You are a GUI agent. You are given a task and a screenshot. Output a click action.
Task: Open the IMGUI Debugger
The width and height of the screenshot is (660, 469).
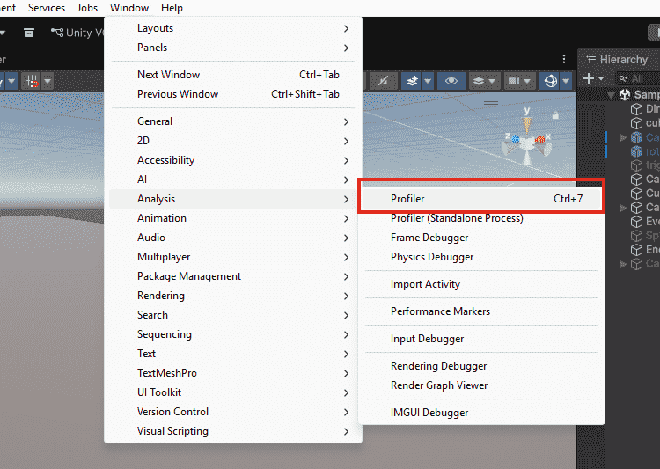[x=480, y=413]
